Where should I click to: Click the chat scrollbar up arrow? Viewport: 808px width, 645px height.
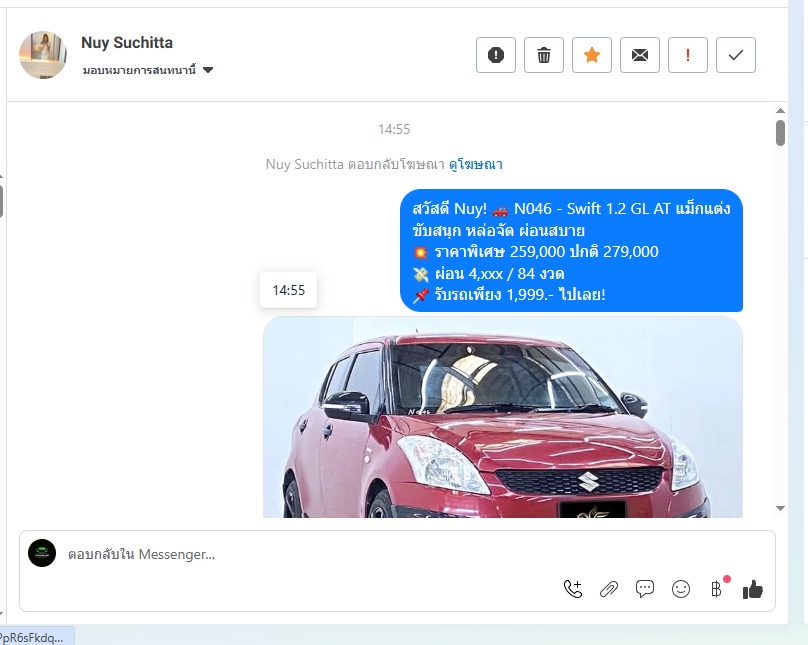tap(780, 111)
